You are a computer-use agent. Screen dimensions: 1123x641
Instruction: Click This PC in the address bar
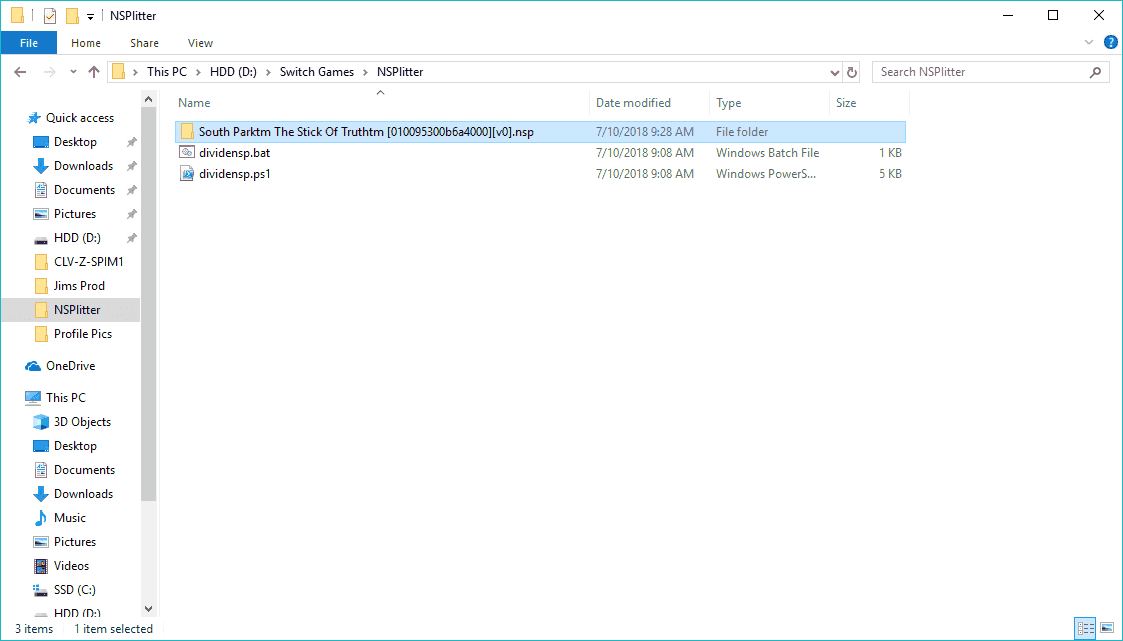tap(167, 72)
